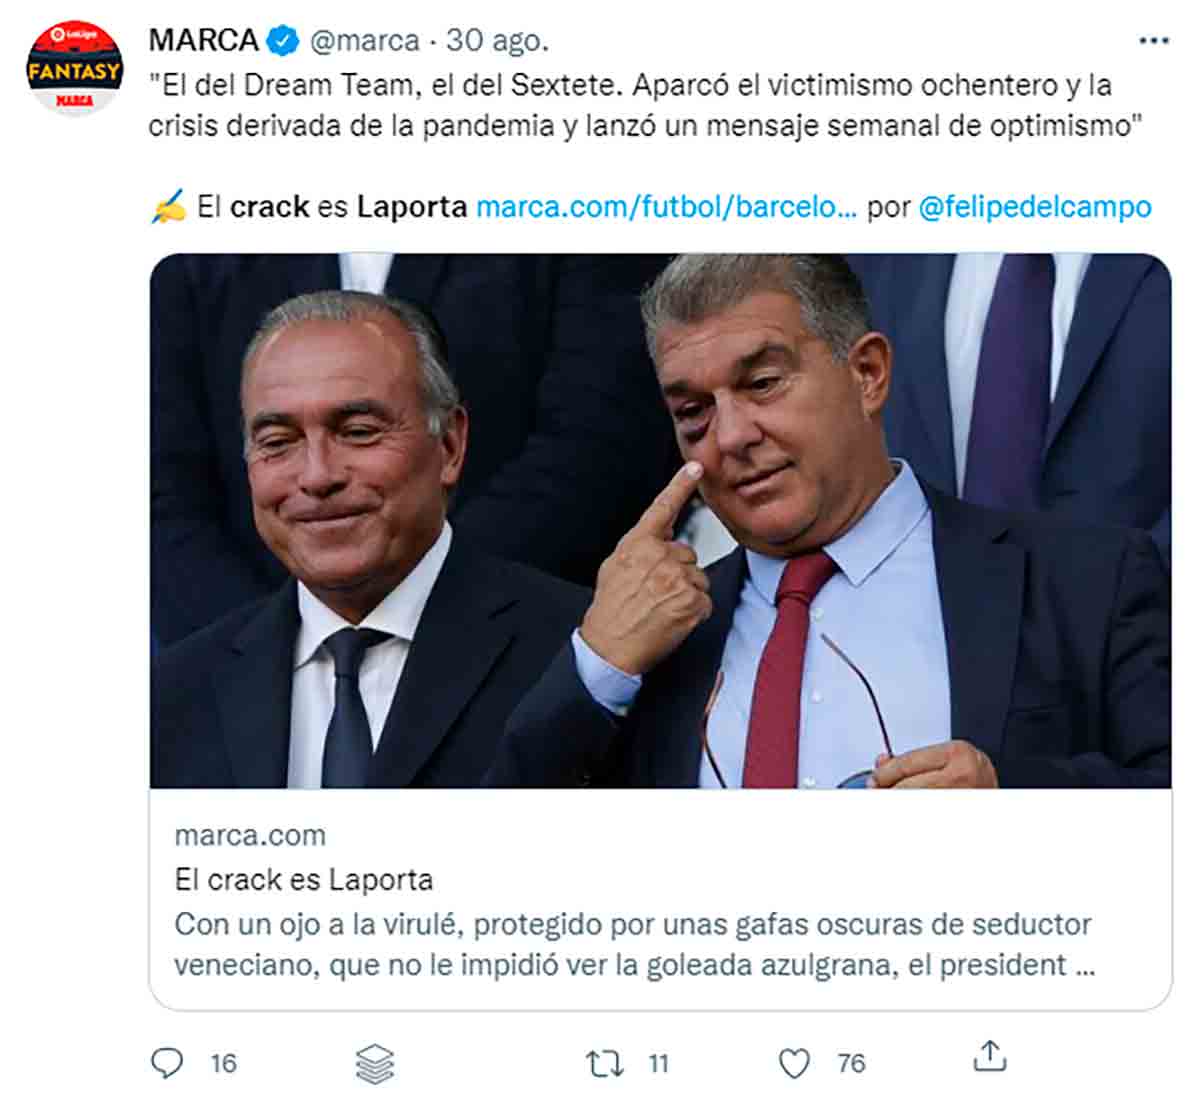Follow the marca.com/futbol/barcelo… link
Screen dimensions: 1200x1101
666,207
